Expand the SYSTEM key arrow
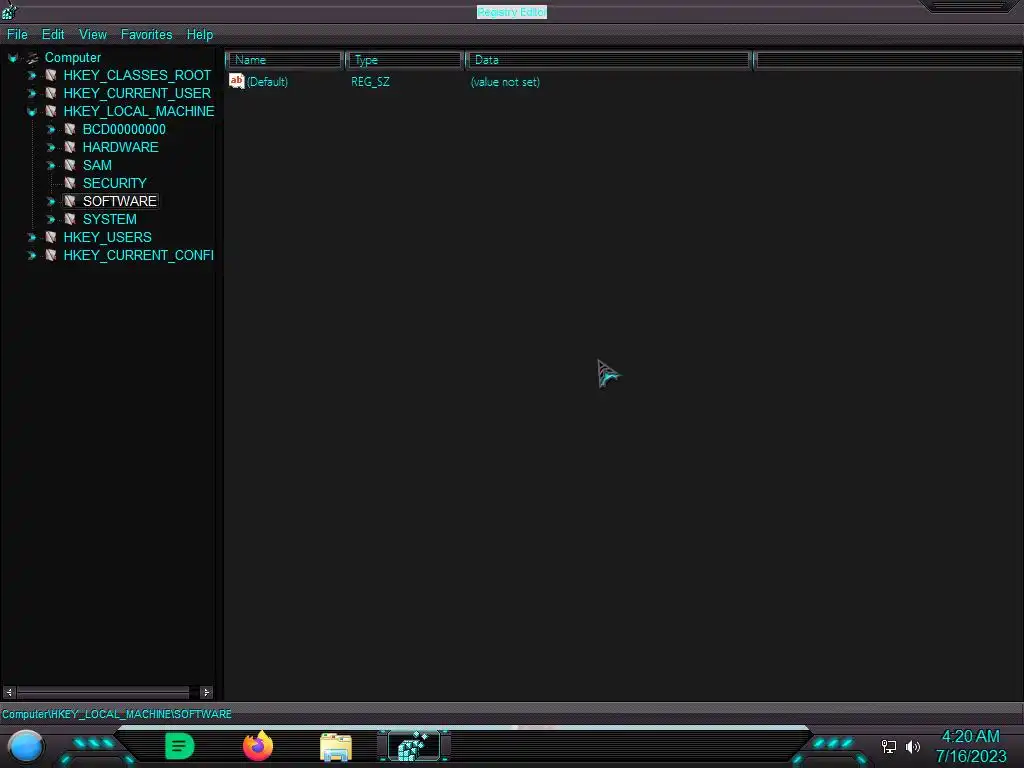This screenshot has height=768, width=1024. (x=50, y=219)
